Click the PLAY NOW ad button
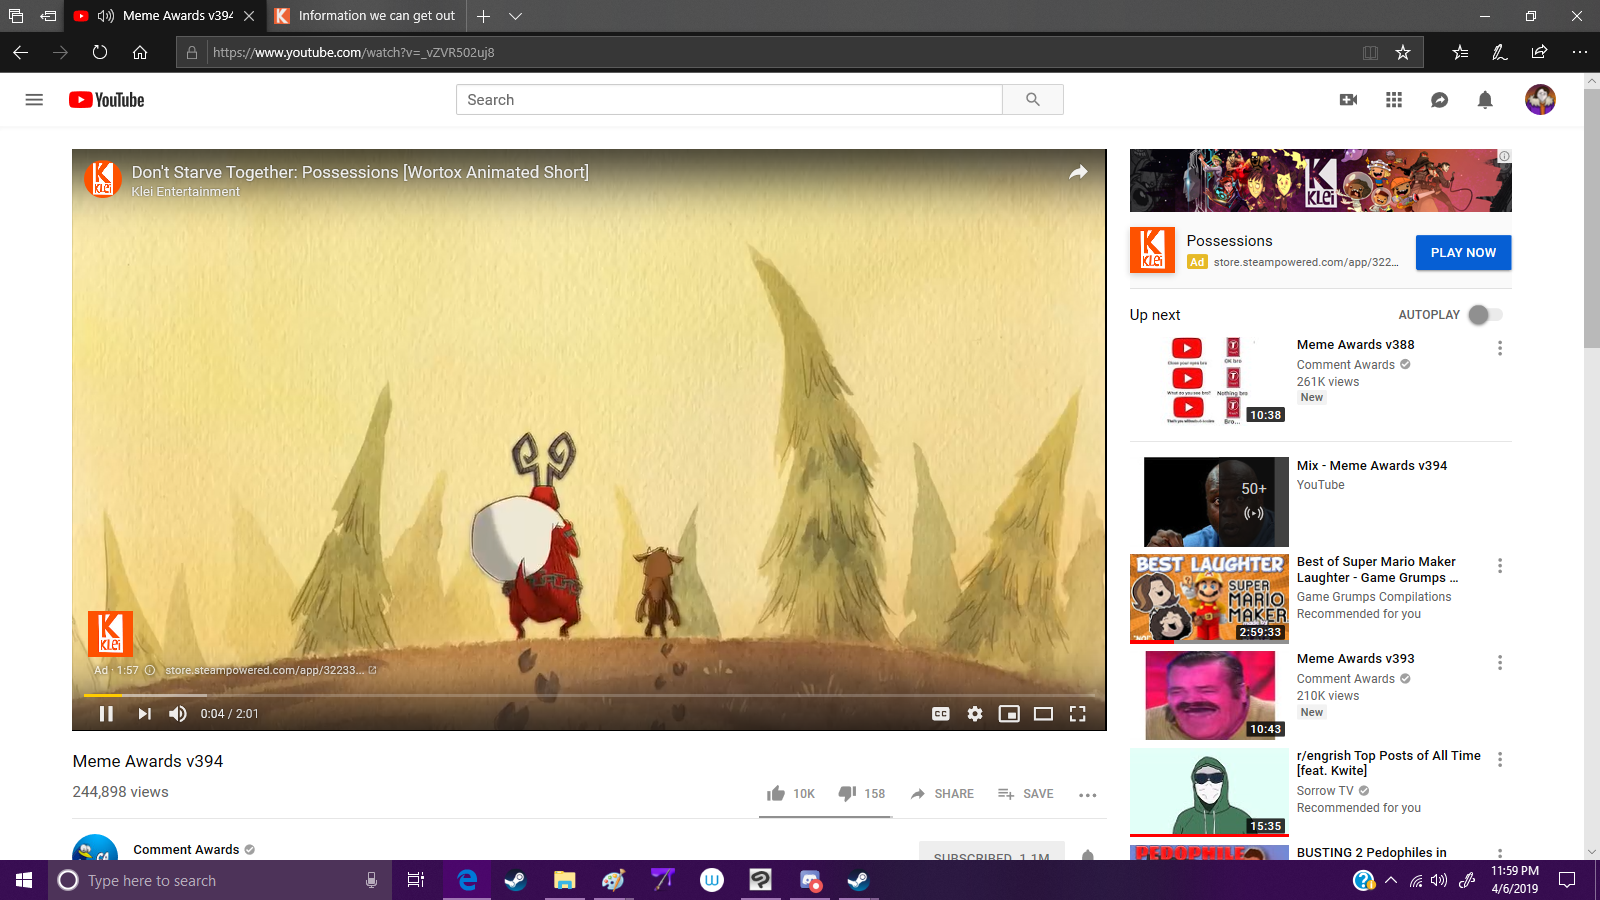Screen dimensions: 1600x900 [x=1463, y=253]
